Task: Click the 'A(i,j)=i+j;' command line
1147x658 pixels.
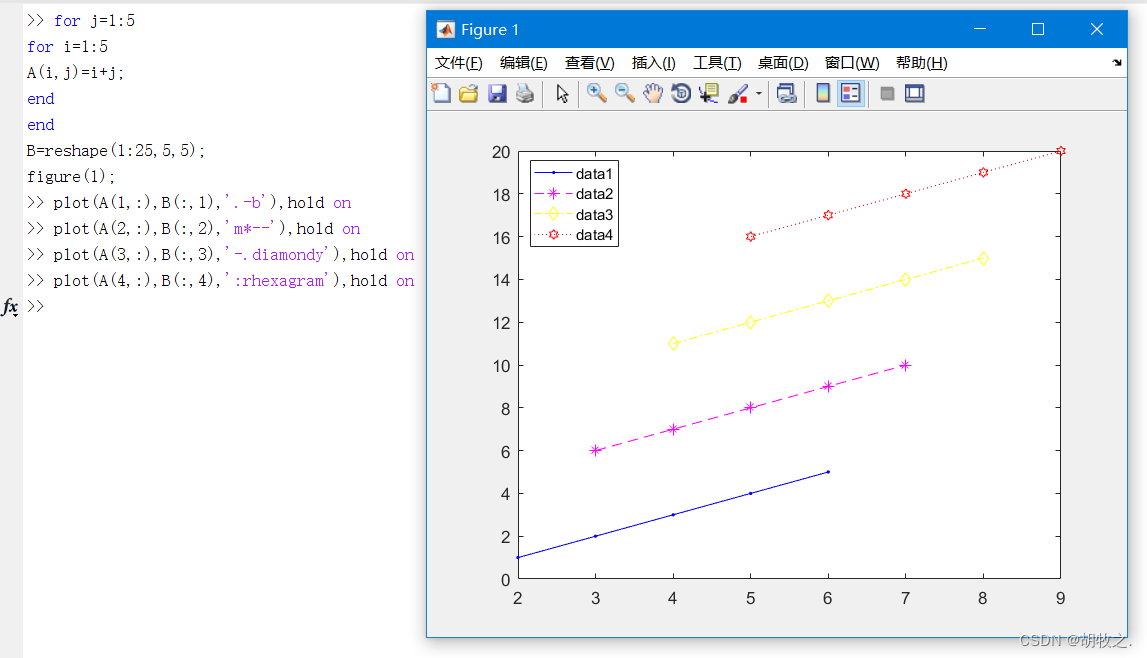Action: point(75,72)
